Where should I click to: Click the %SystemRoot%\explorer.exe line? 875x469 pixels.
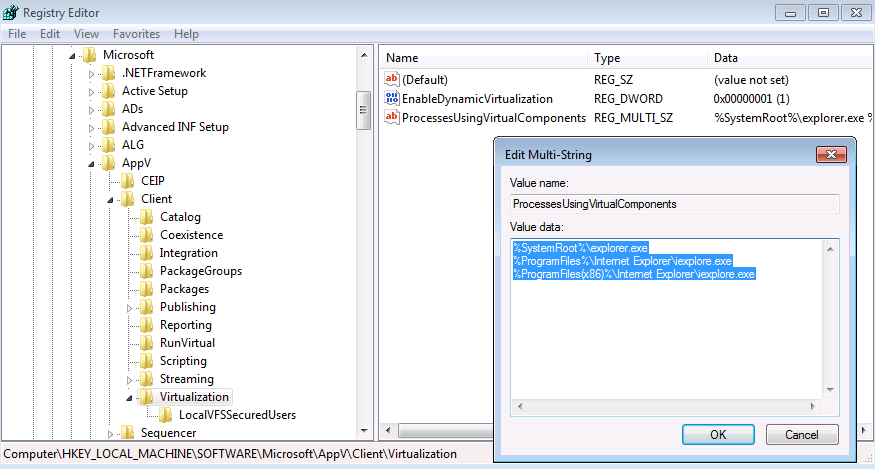coord(580,247)
